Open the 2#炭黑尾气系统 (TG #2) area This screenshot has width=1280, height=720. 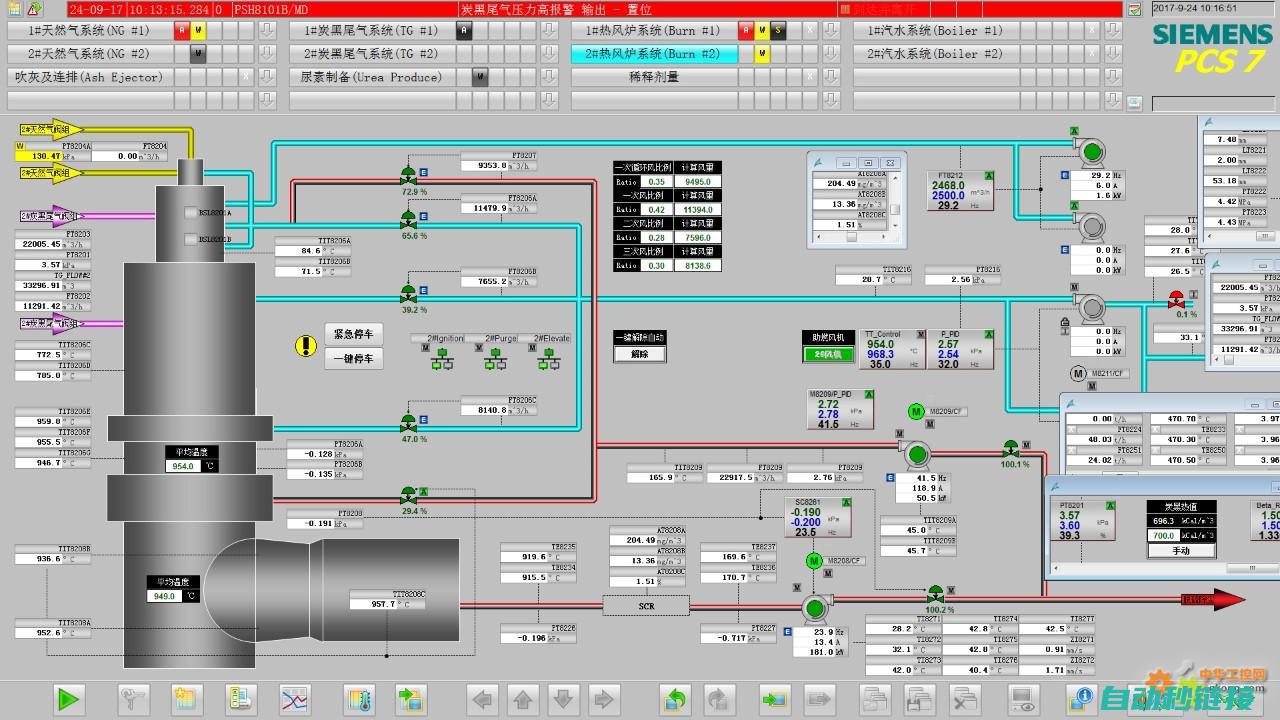tap(372, 54)
